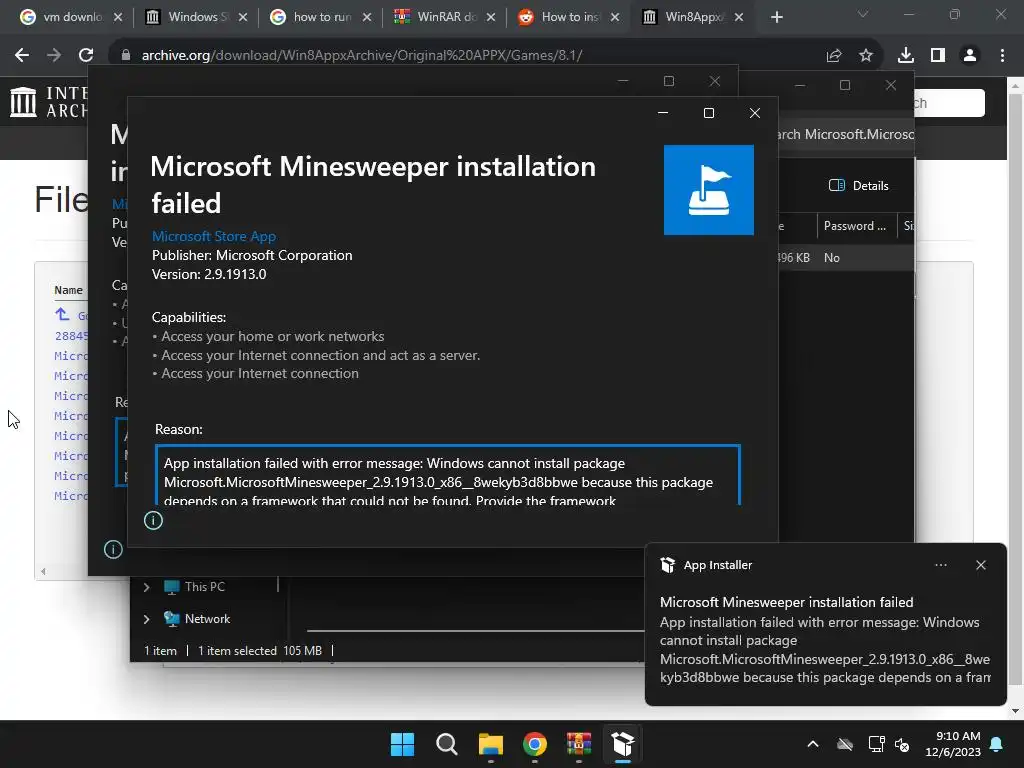Click the Name column header on archive page

pyautogui.click(x=69, y=290)
